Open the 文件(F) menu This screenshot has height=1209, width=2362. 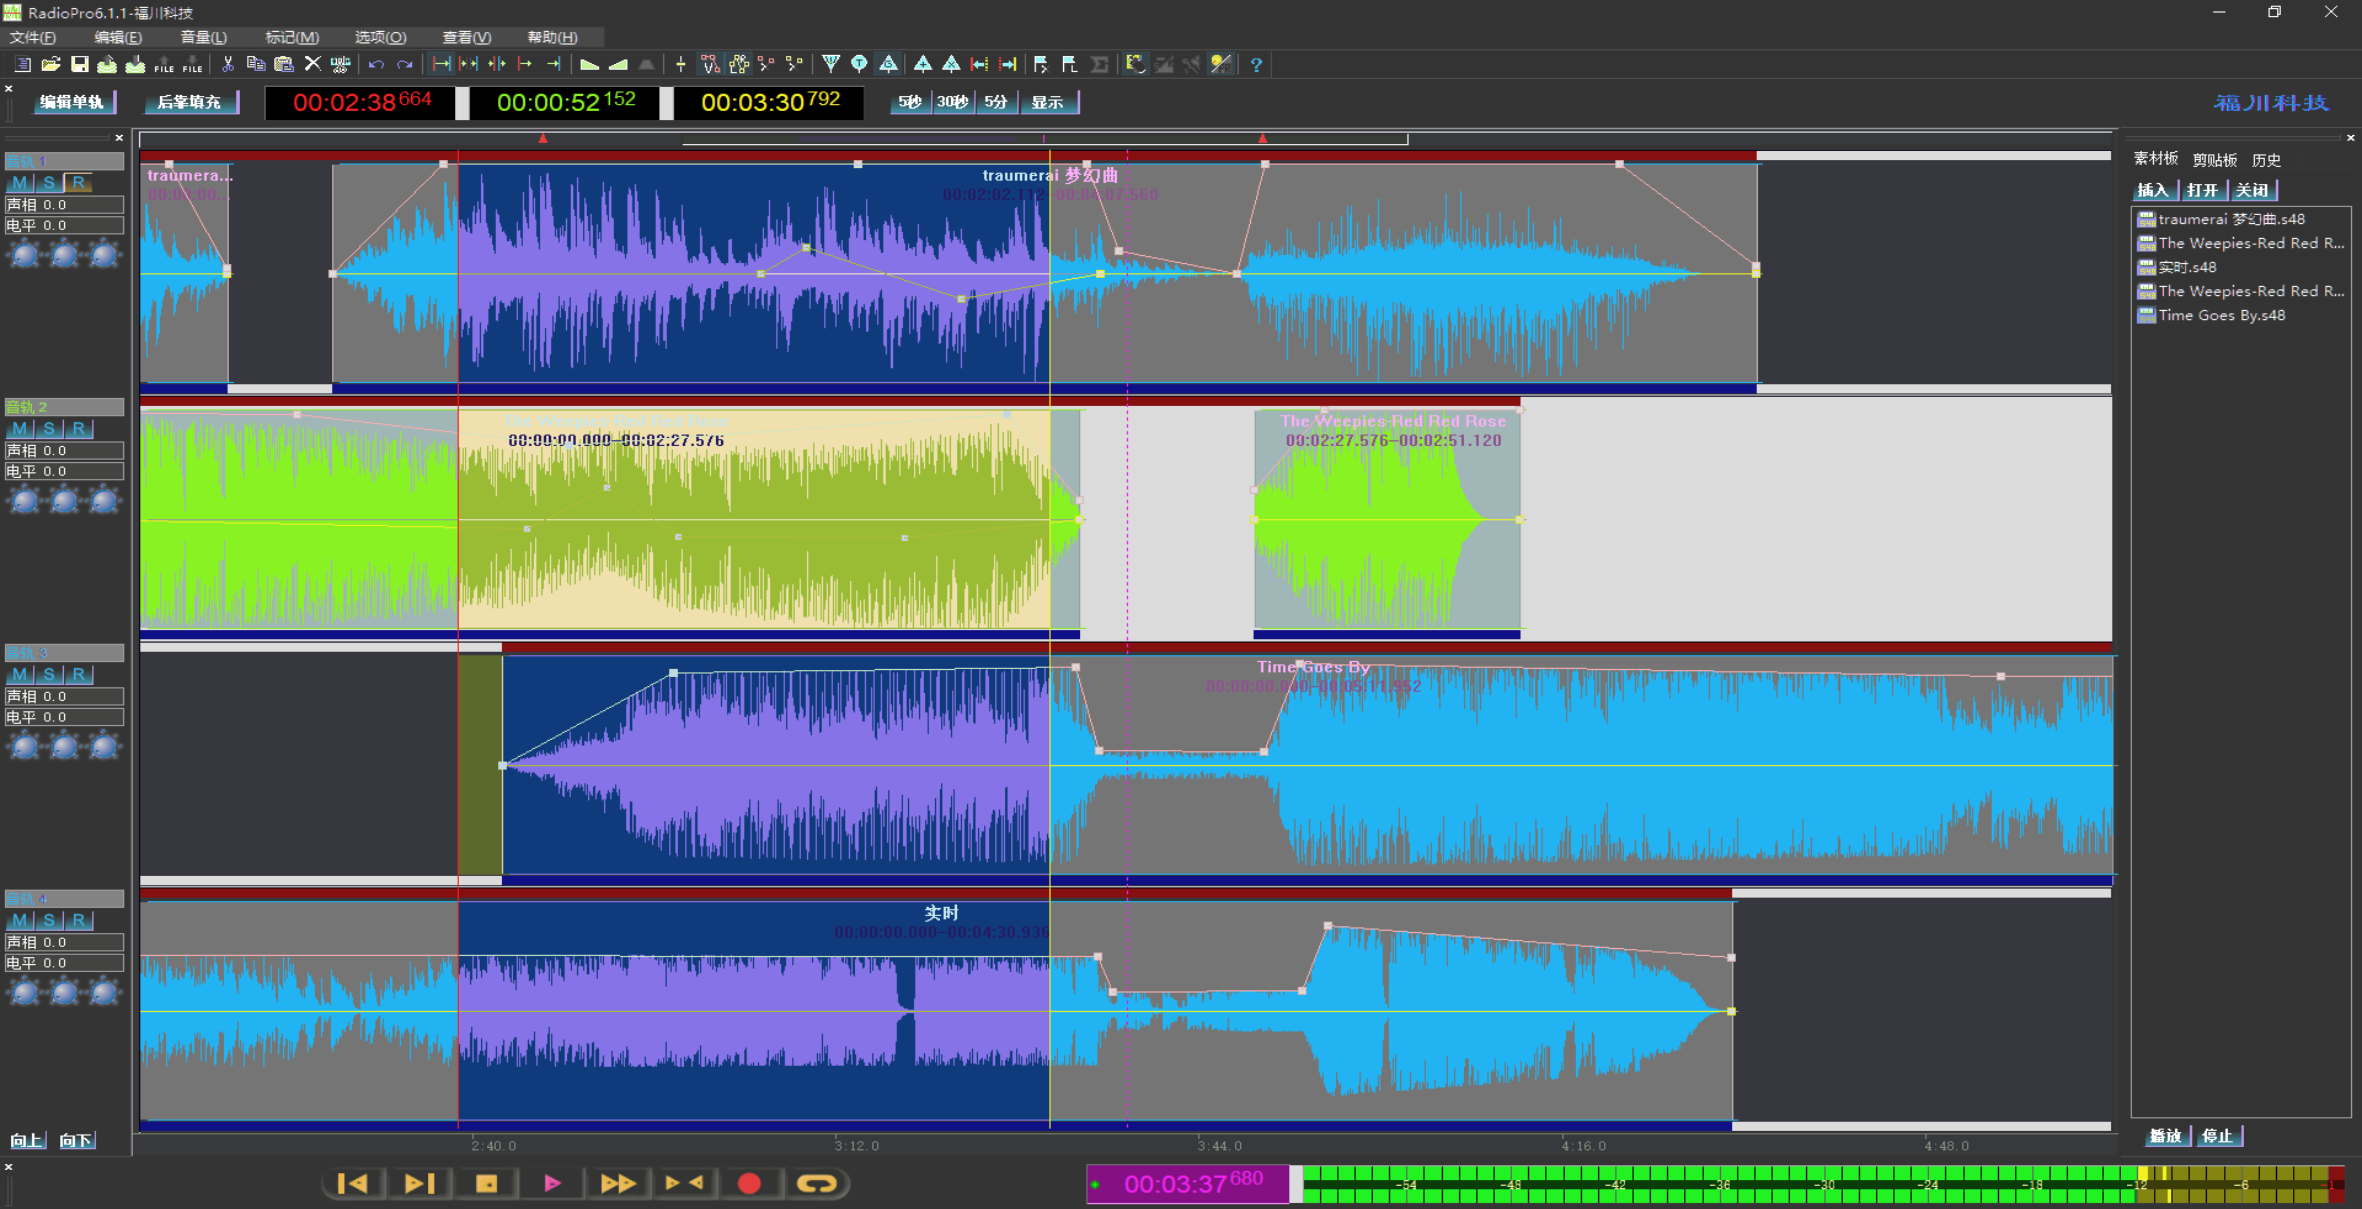[33, 37]
